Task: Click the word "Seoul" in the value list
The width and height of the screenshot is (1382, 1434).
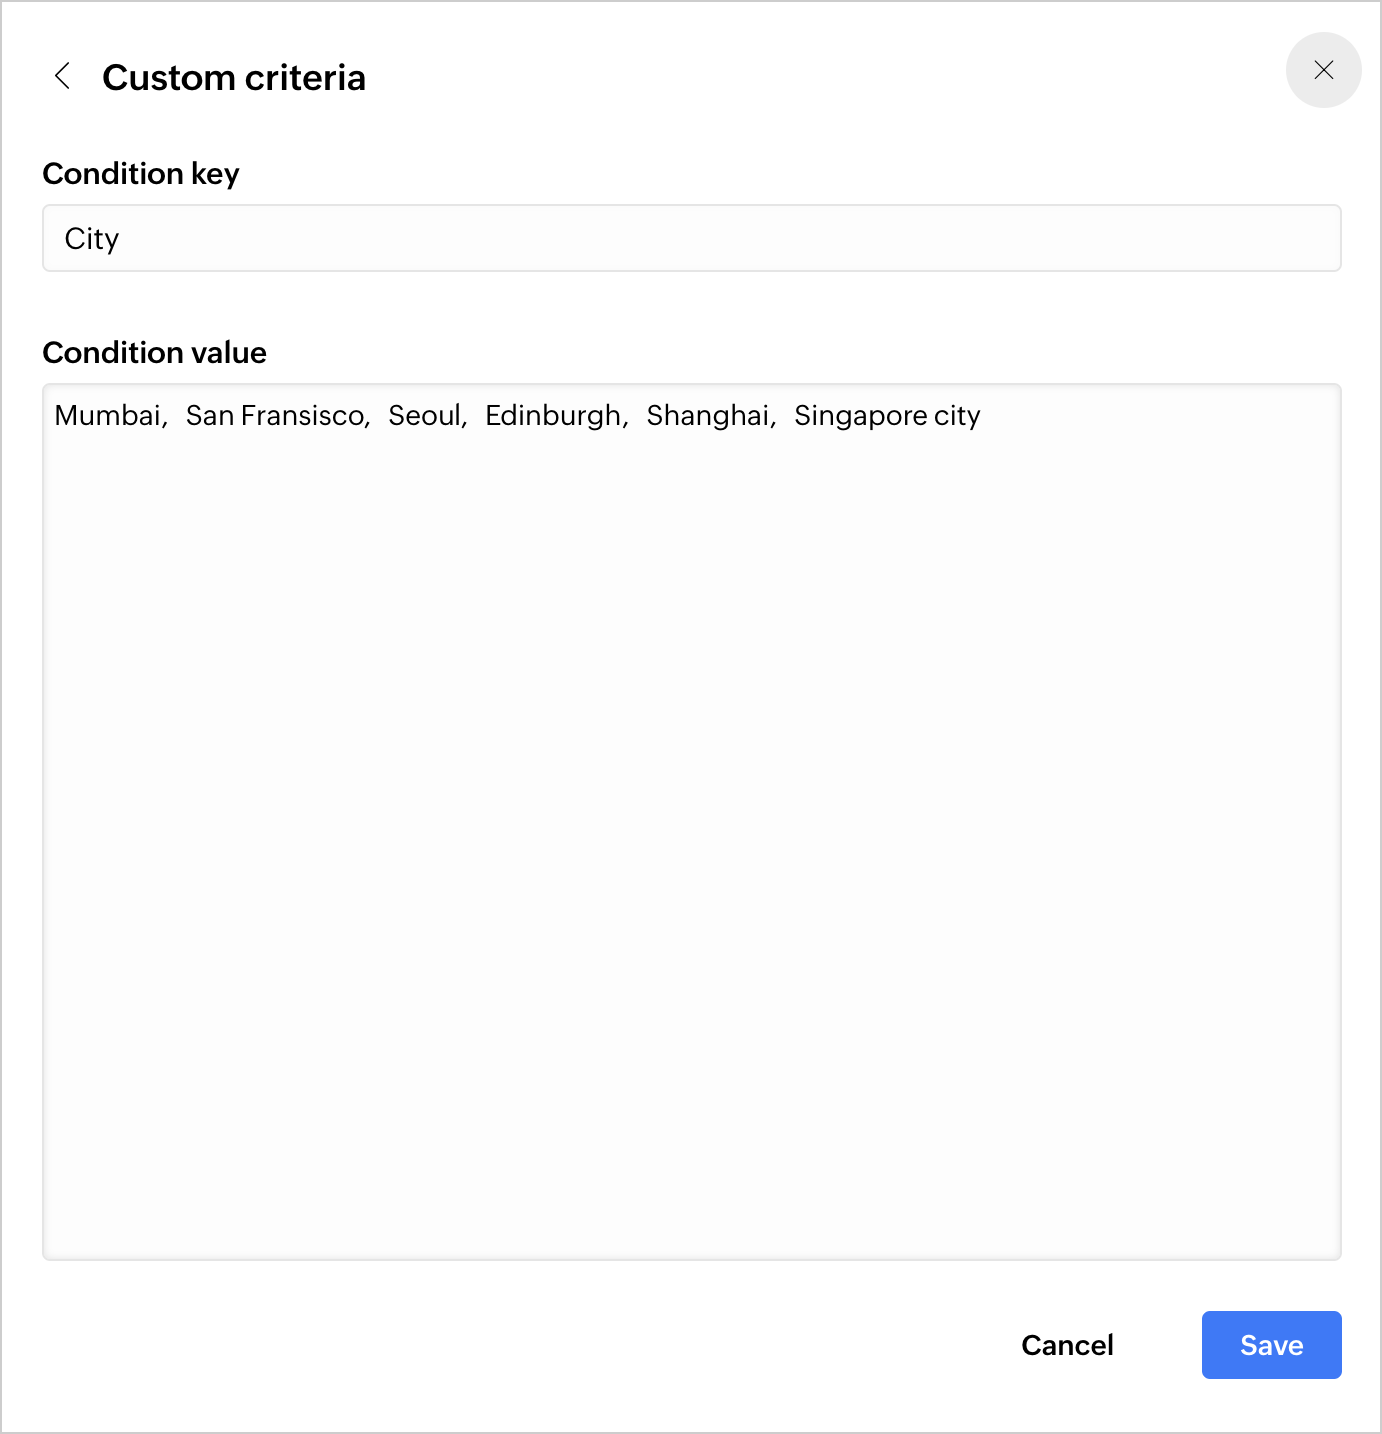Action: 425,416
